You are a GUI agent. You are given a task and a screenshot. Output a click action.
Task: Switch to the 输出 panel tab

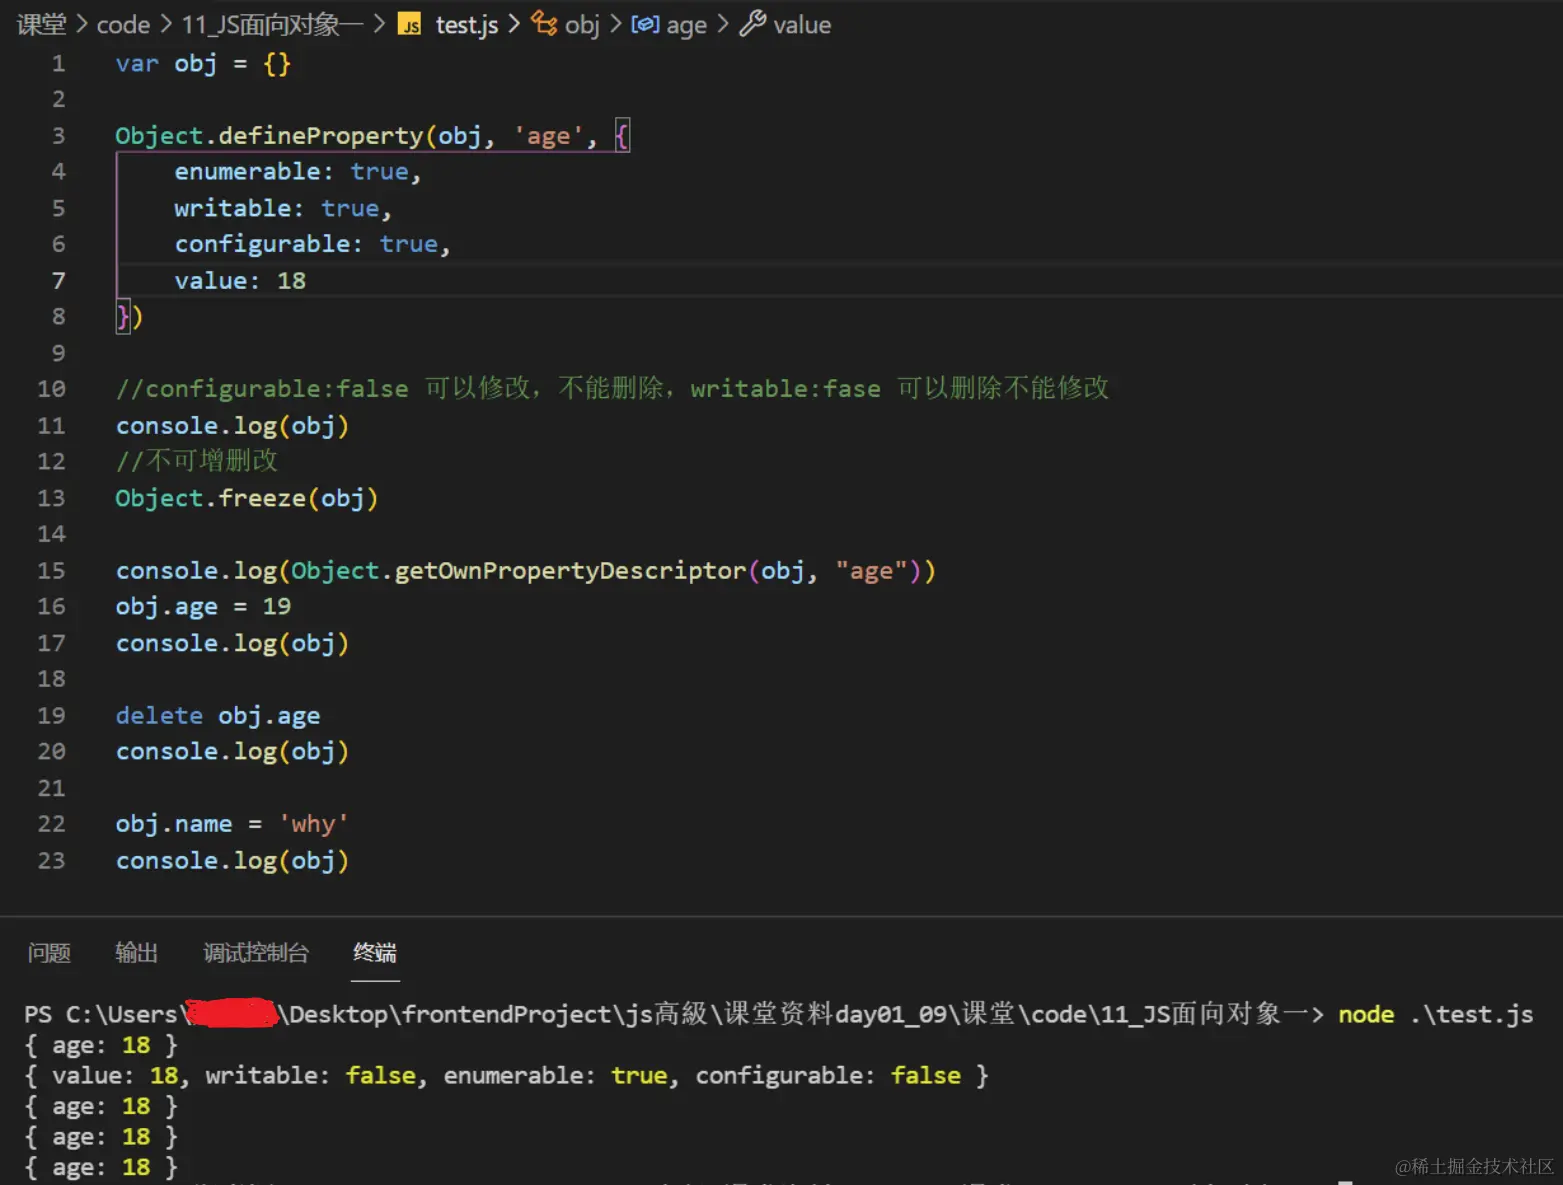click(x=137, y=953)
